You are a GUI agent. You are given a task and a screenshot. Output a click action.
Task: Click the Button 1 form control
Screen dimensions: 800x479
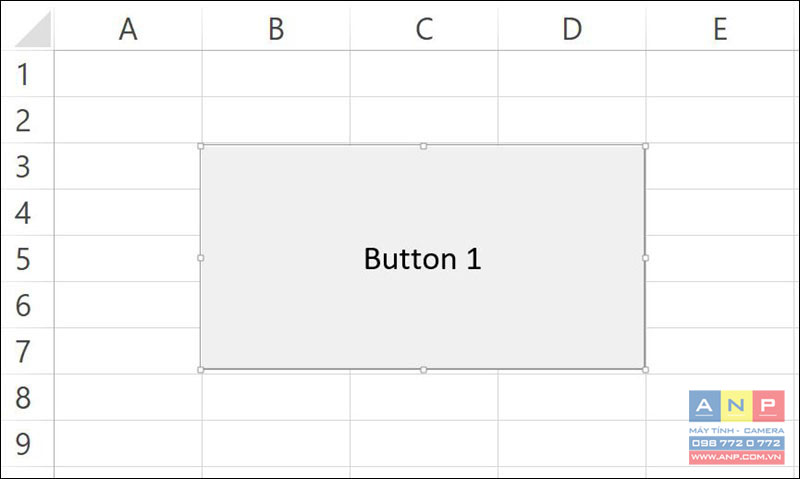coord(423,258)
